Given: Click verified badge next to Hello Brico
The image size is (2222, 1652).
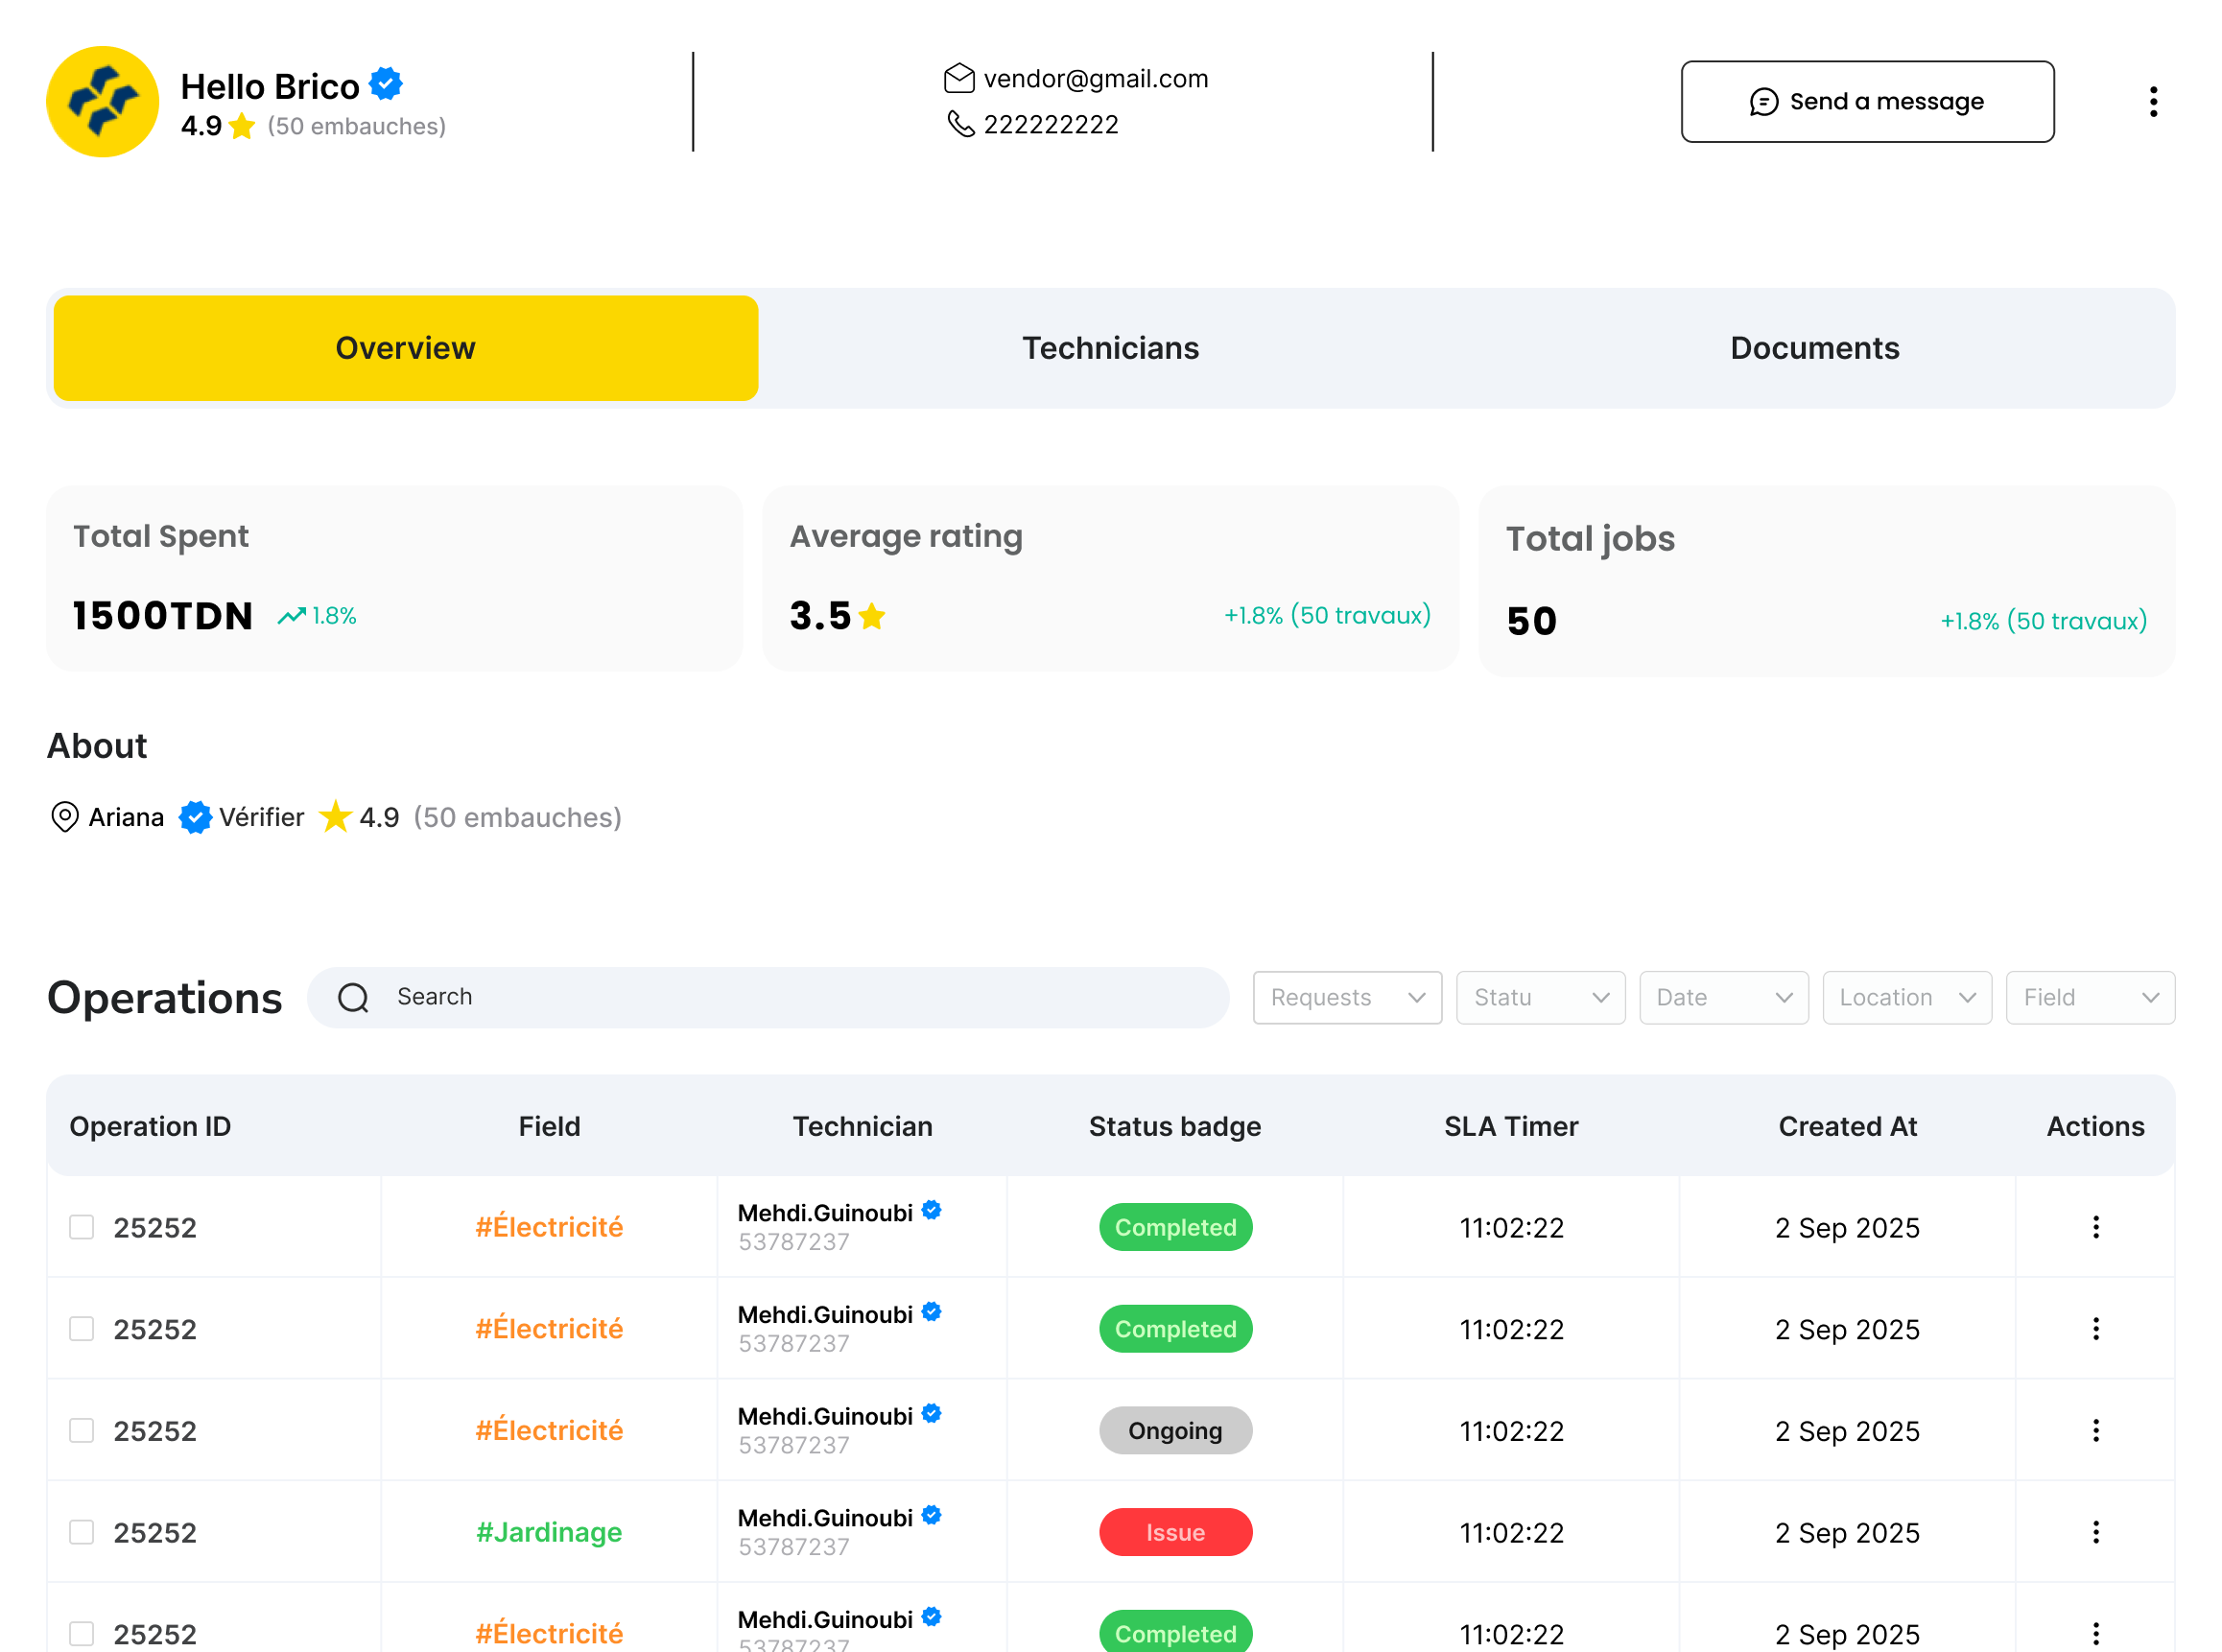Looking at the screenshot, I should pyautogui.click(x=386, y=84).
